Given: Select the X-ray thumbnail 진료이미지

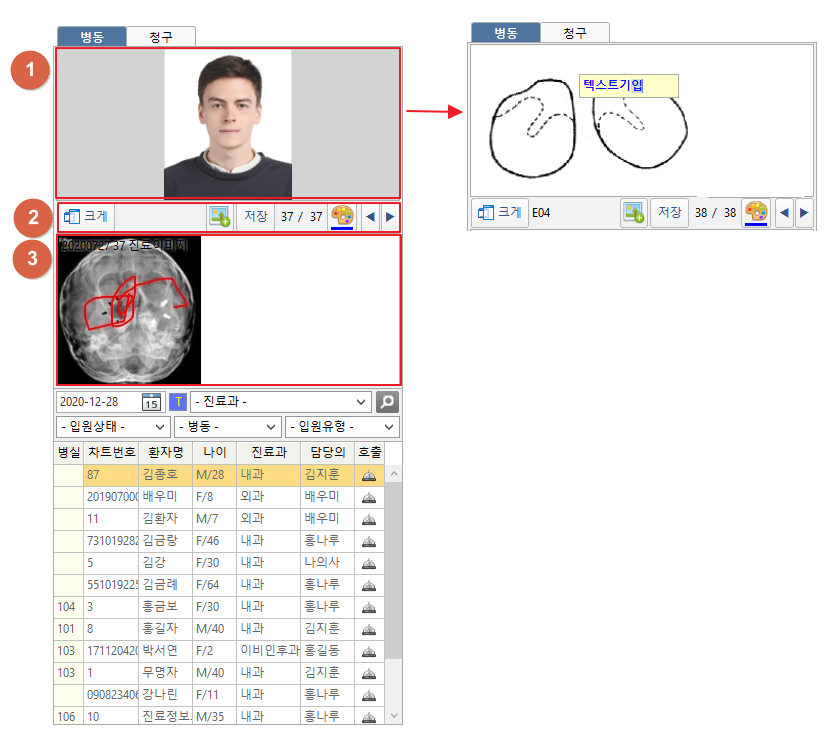Looking at the screenshot, I should pyautogui.click(x=130, y=311).
